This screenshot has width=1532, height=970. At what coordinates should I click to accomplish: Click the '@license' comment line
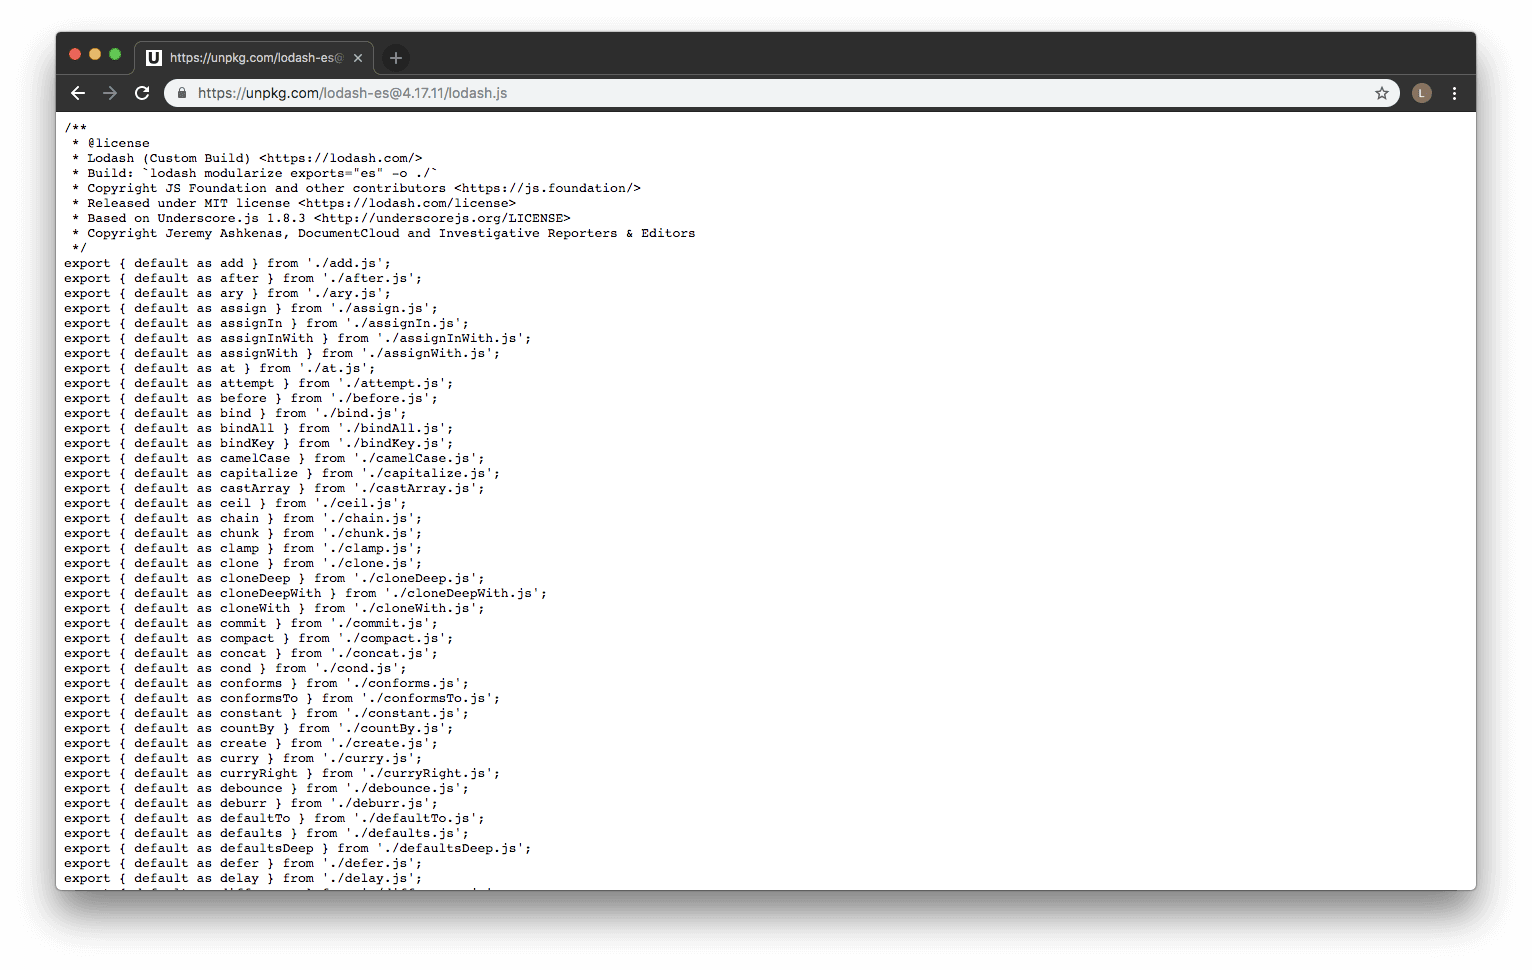click(x=111, y=143)
